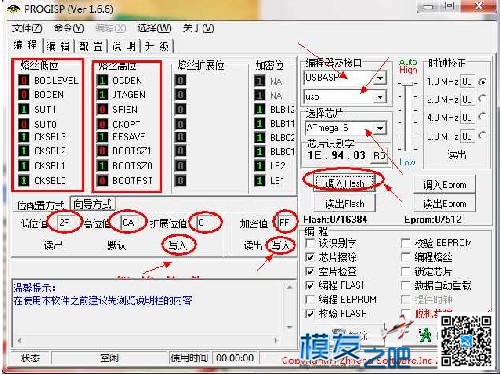500x375 pixels.
Task: Click the Auto High/Low speed slider
Action: (x=406, y=117)
